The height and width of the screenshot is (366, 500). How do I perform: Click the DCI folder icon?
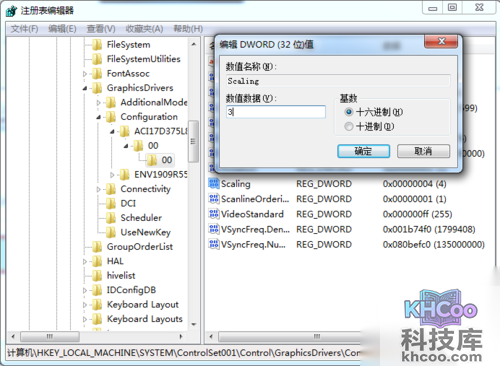111,203
